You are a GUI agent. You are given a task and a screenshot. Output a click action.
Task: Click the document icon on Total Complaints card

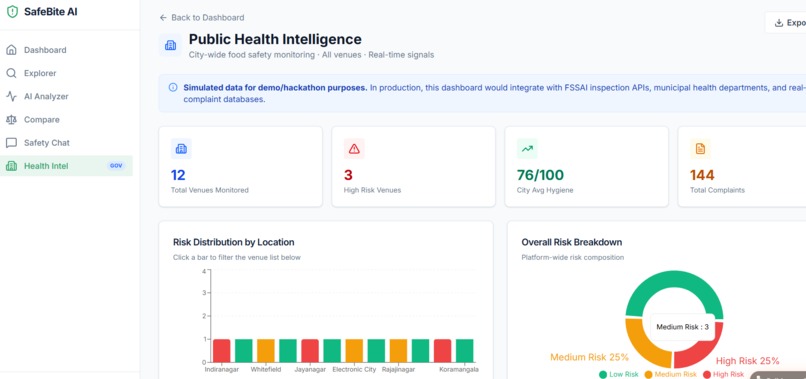700,149
